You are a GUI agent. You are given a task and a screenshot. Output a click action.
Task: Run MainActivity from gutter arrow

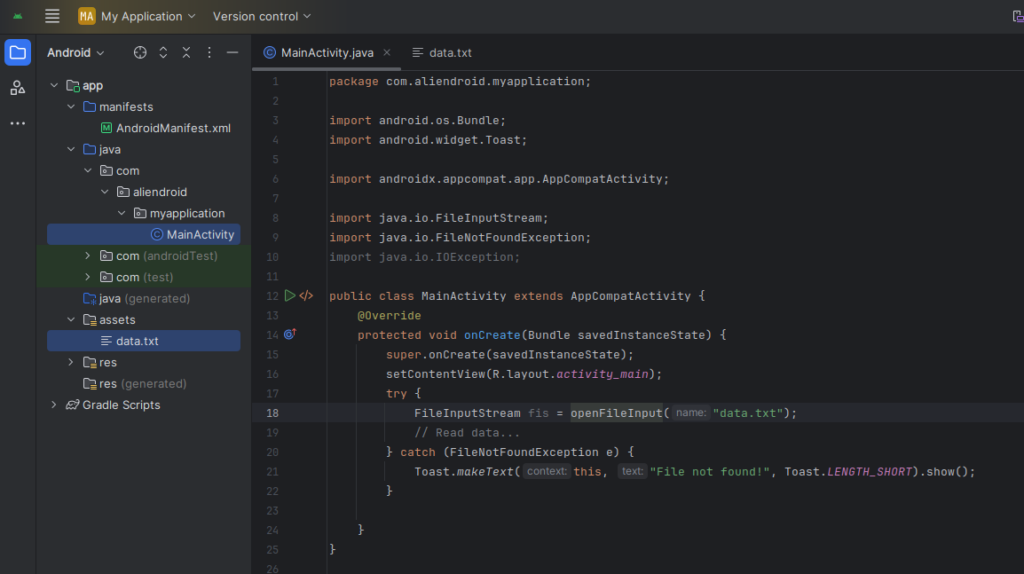point(290,296)
